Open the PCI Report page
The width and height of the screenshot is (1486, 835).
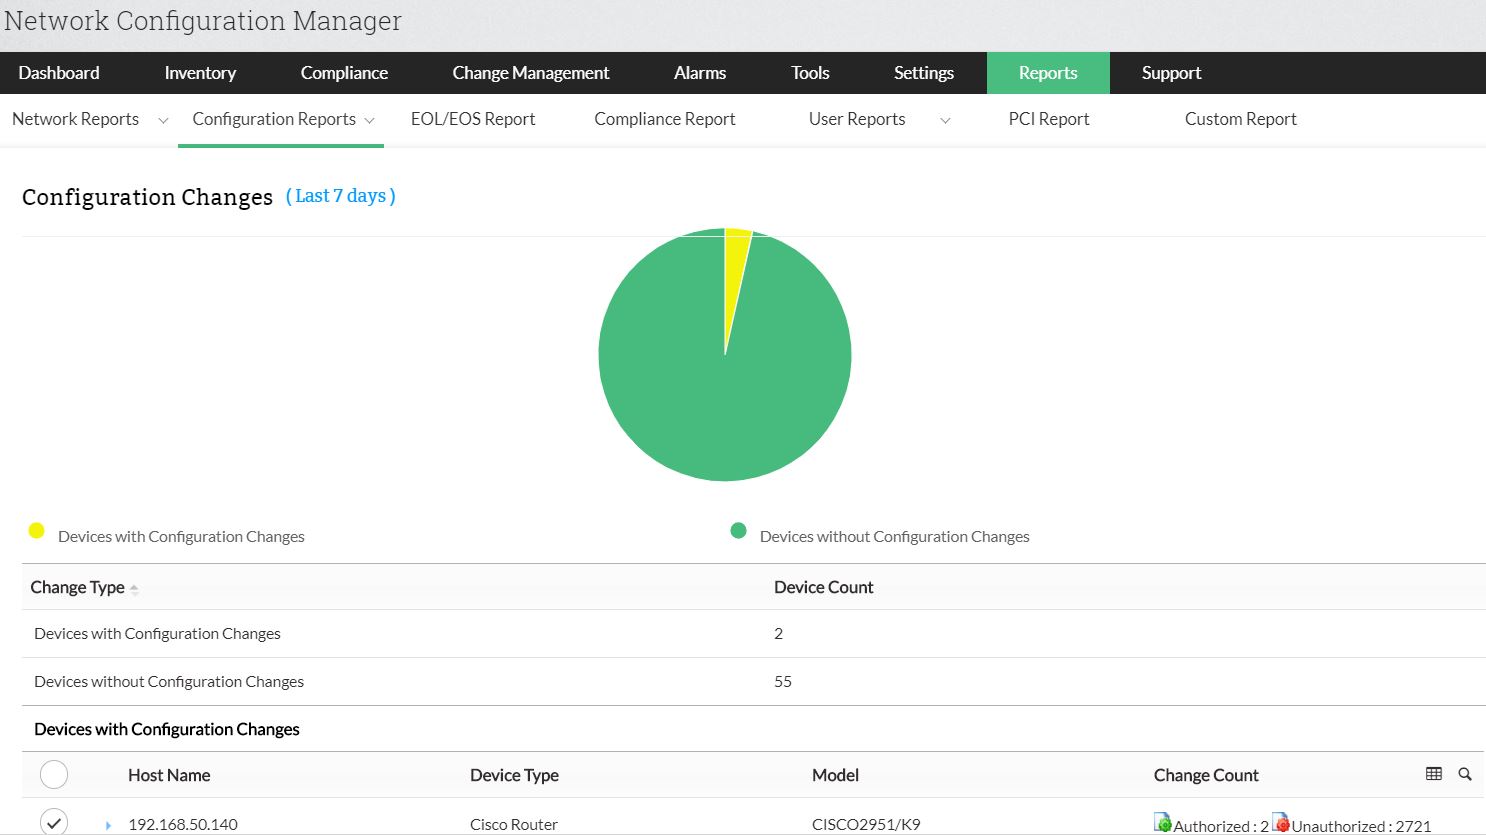(x=1048, y=118)
